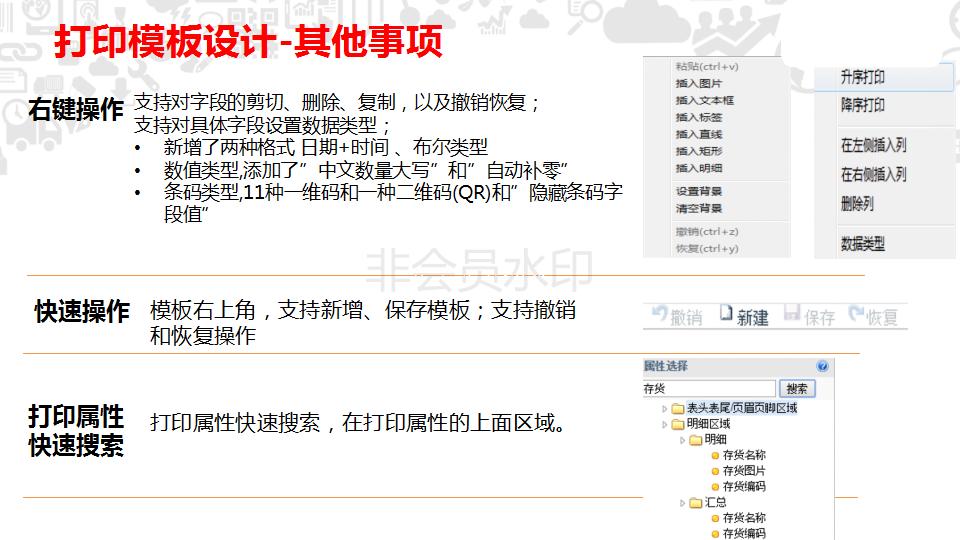Click 设置背景 menu entry

(699, 191)
